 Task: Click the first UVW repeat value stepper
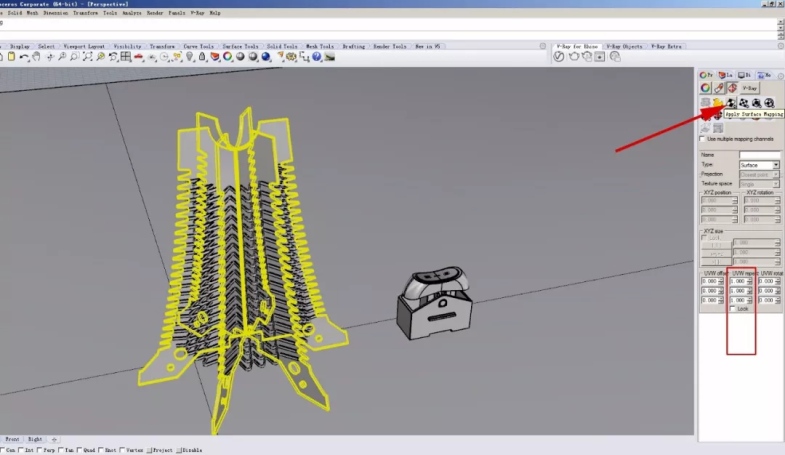[752, 281]
